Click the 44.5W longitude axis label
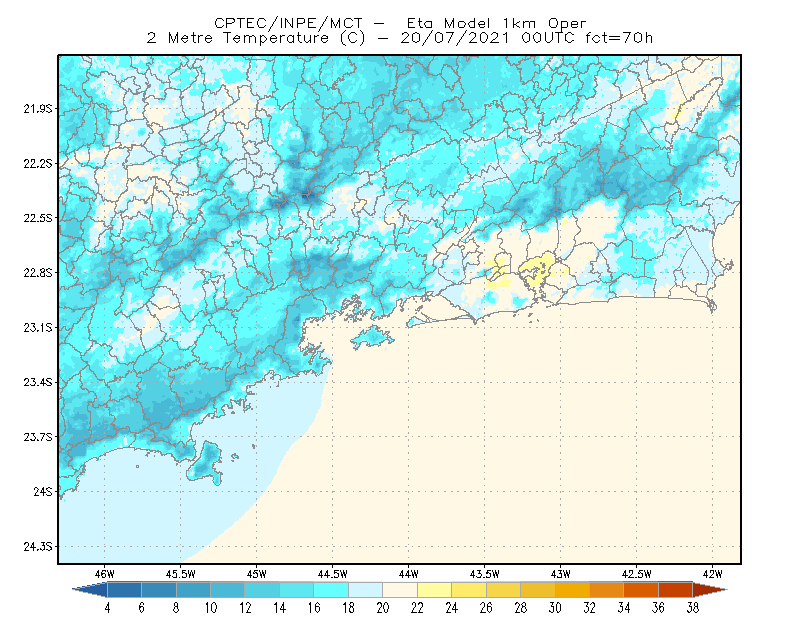Screen dimensions: 800x618 333,574
